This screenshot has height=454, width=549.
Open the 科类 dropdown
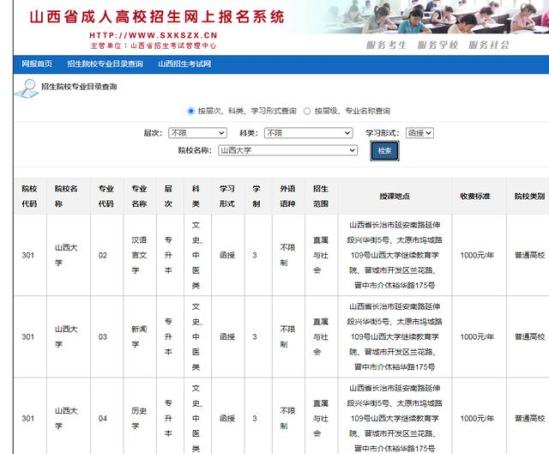[x=308, y=133]
